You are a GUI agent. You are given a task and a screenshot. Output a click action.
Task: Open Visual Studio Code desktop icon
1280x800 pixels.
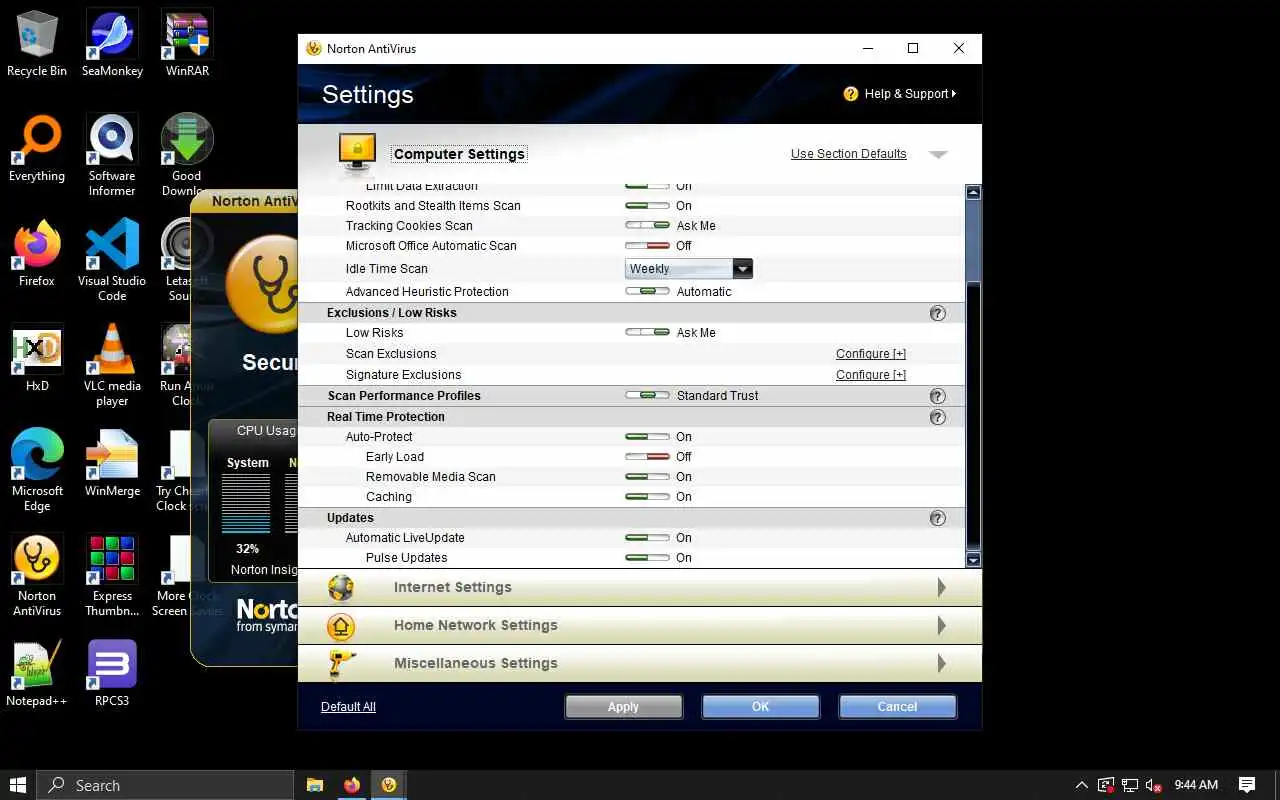pyautogui.click(x=112, y=261)
